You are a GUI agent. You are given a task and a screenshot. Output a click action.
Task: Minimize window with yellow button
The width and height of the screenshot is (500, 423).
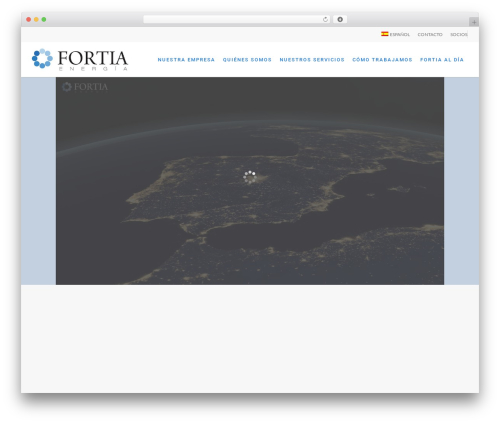click(x=36, y=19)
